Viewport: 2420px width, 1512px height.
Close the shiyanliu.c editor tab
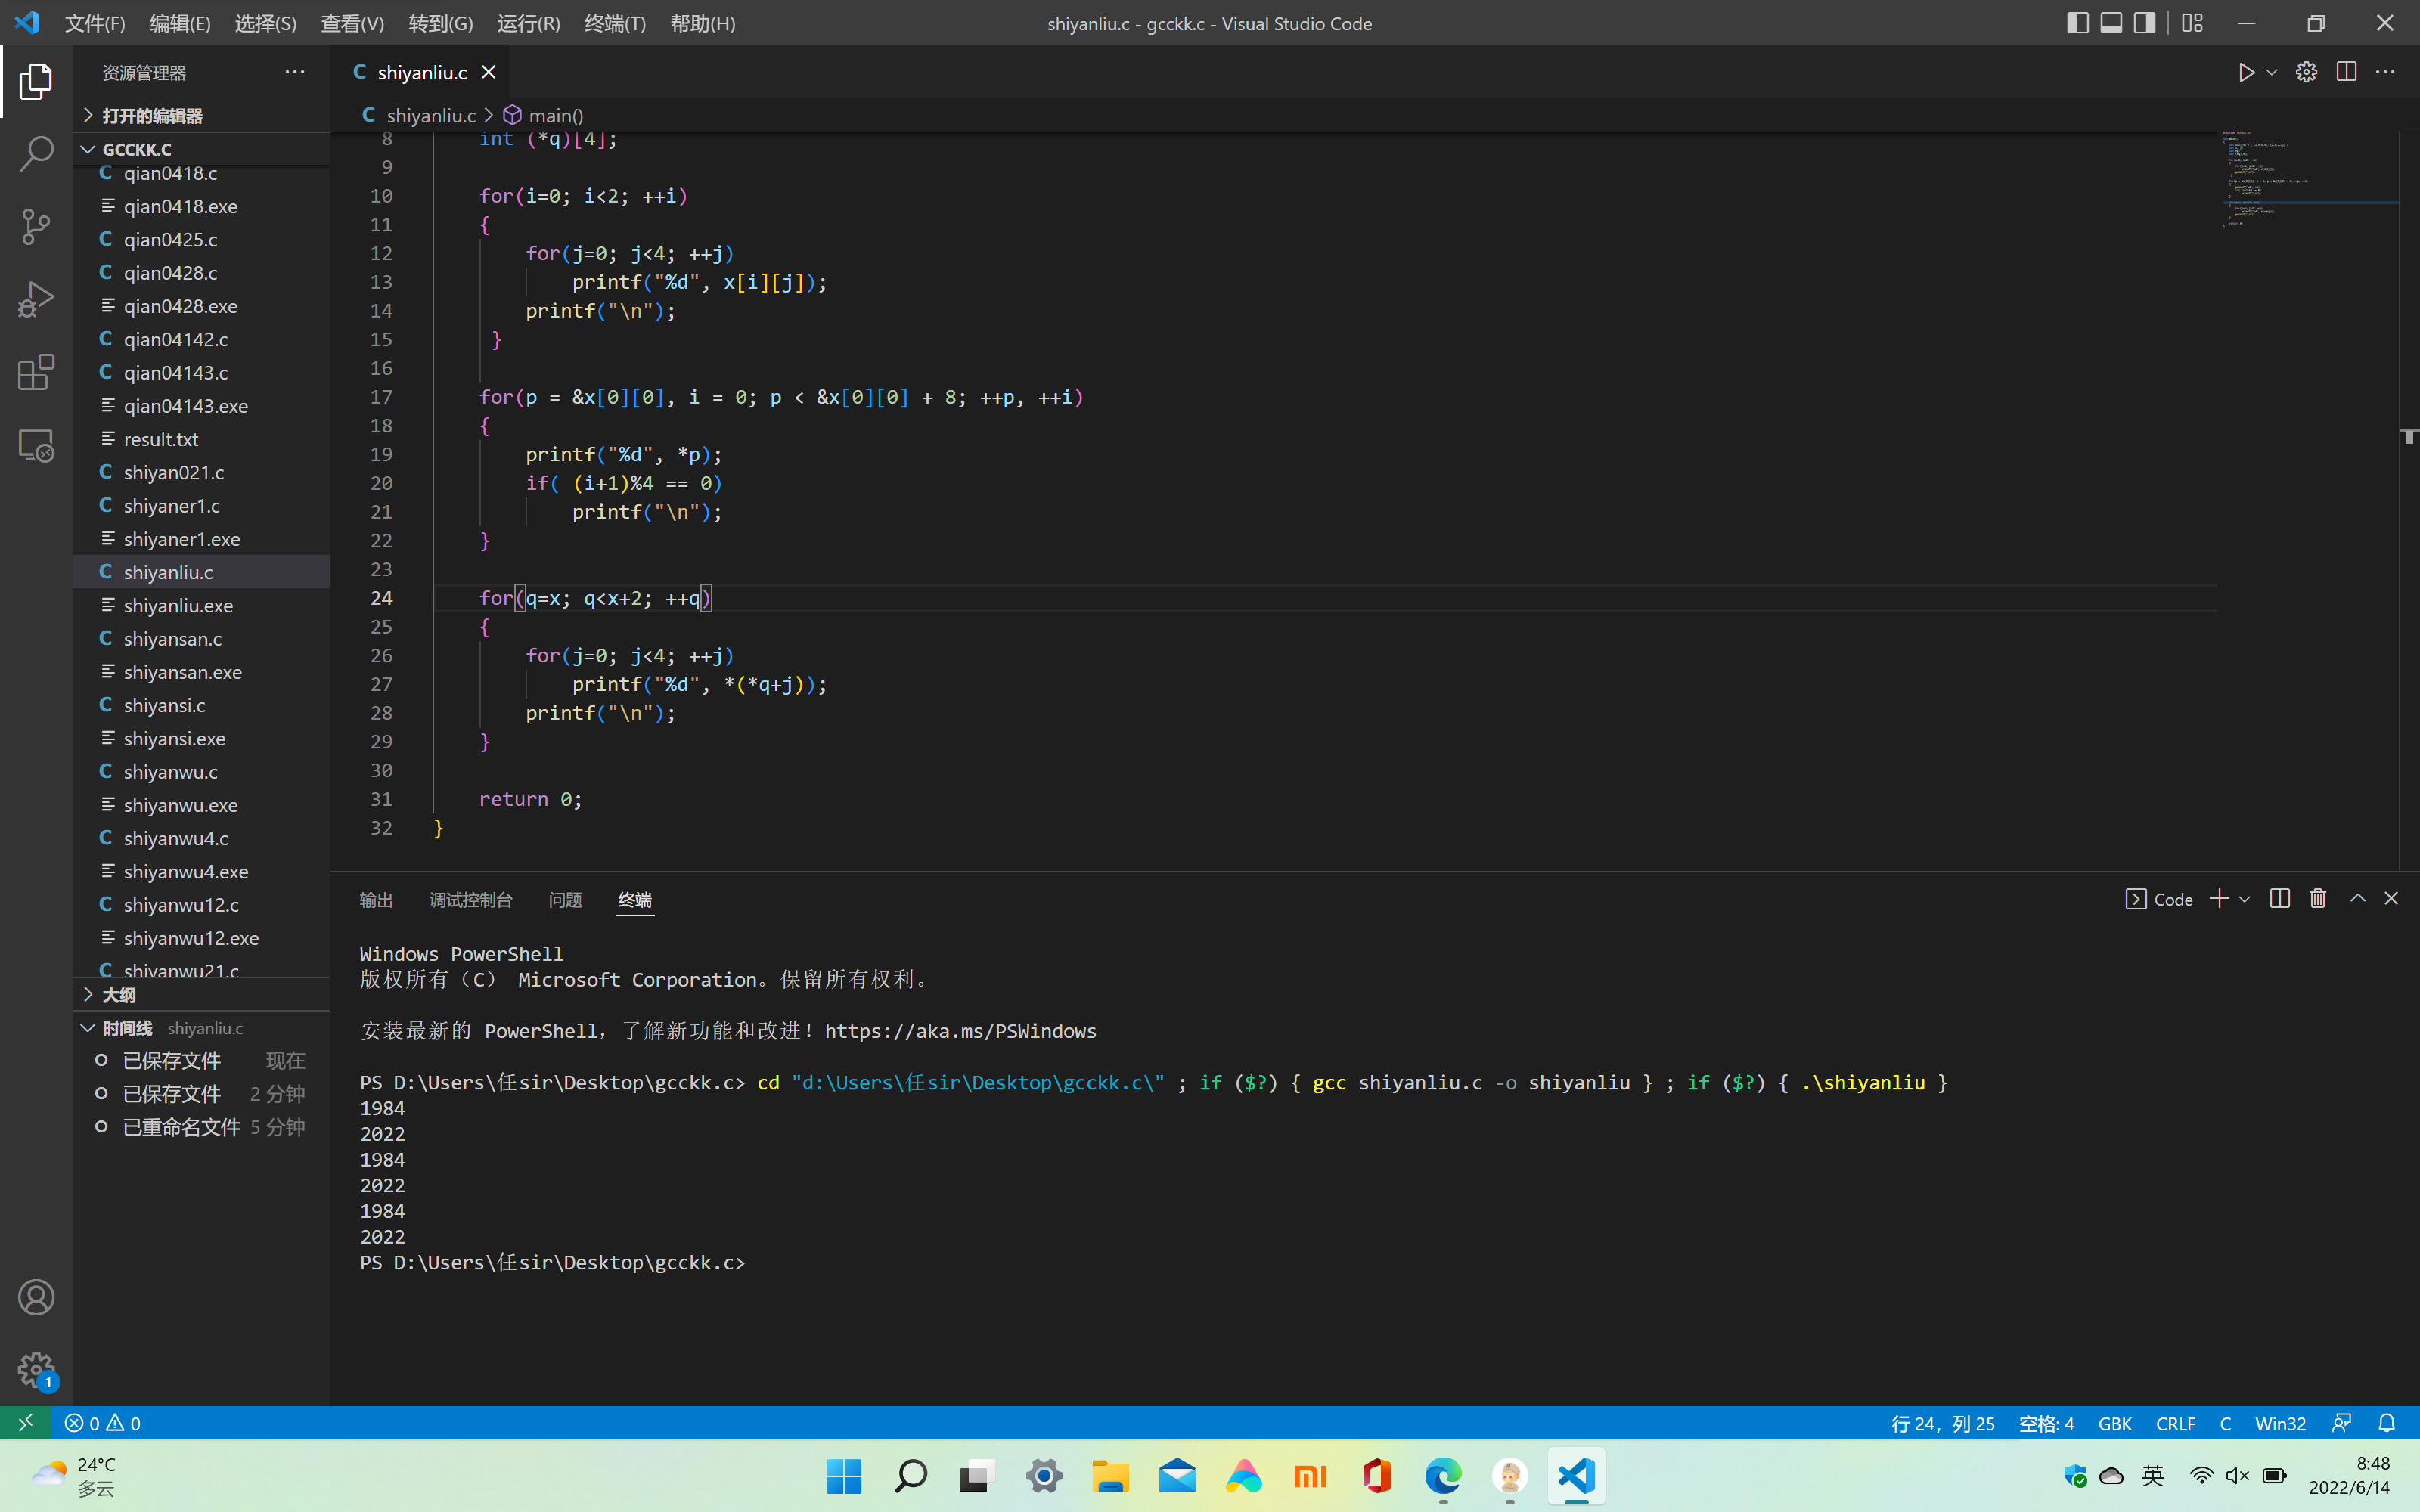[488, 72]
